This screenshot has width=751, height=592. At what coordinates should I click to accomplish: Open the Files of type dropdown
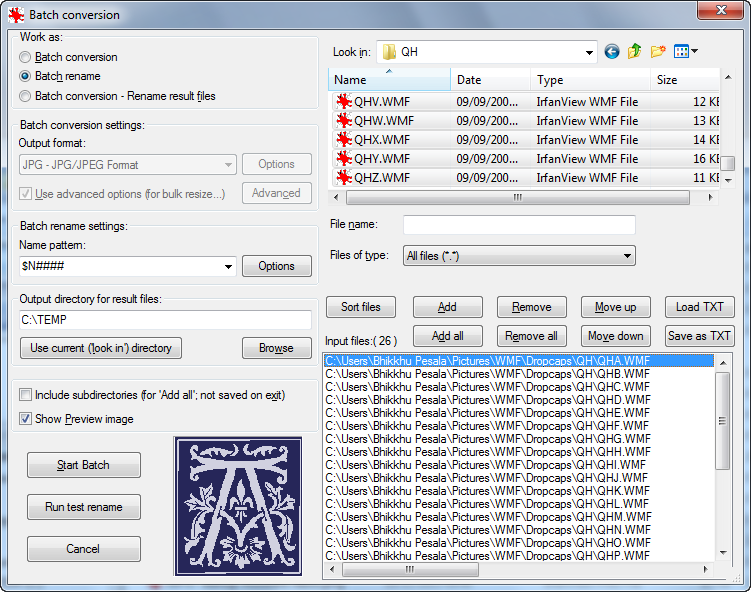(627, 256)
